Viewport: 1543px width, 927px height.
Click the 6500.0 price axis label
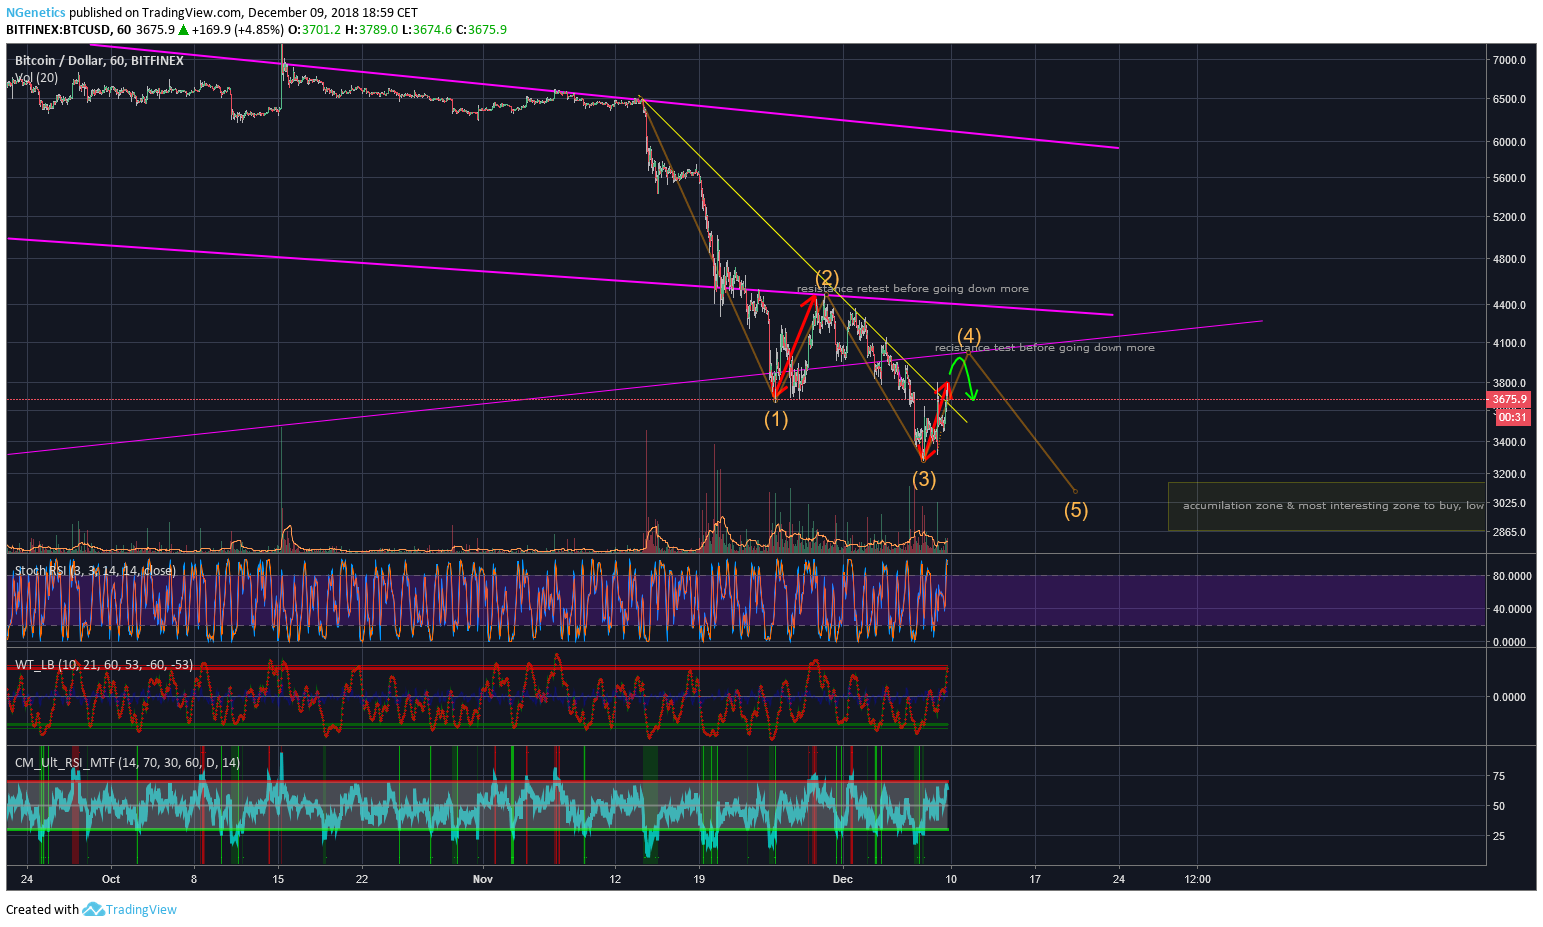click(x=1509, y=99)
